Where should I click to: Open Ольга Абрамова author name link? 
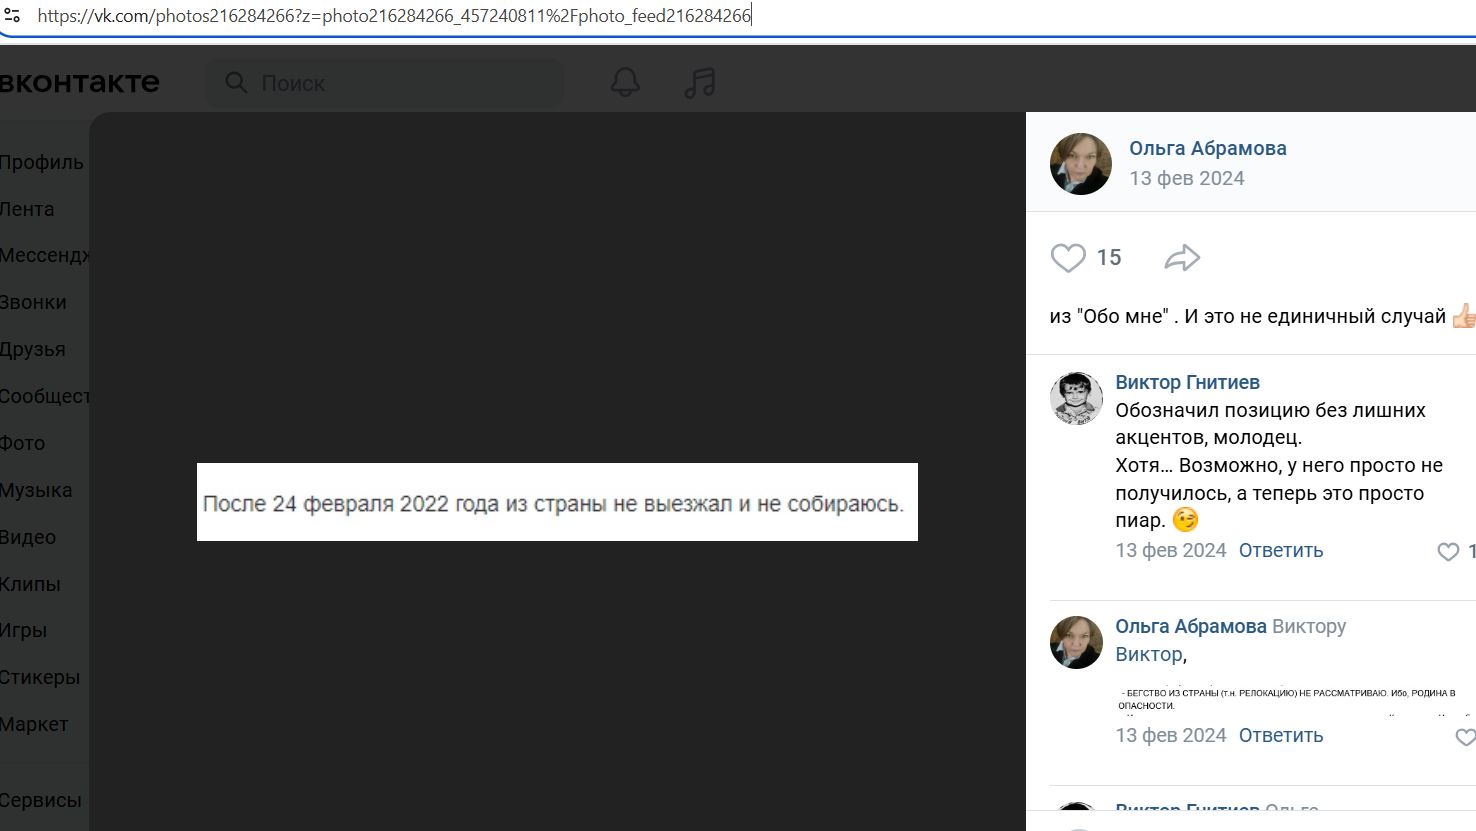point(1207,148)
